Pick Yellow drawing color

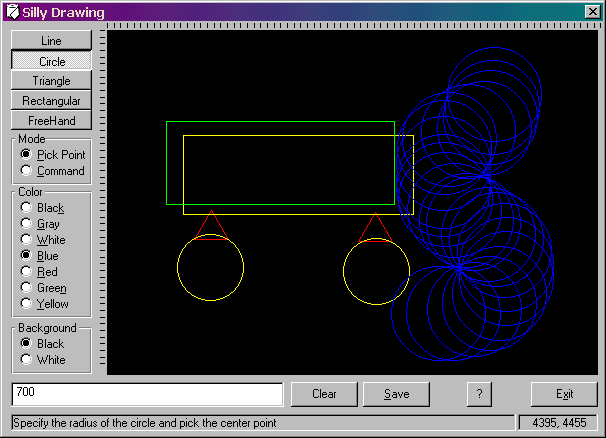pyautogui.click(x=26, y=304)
